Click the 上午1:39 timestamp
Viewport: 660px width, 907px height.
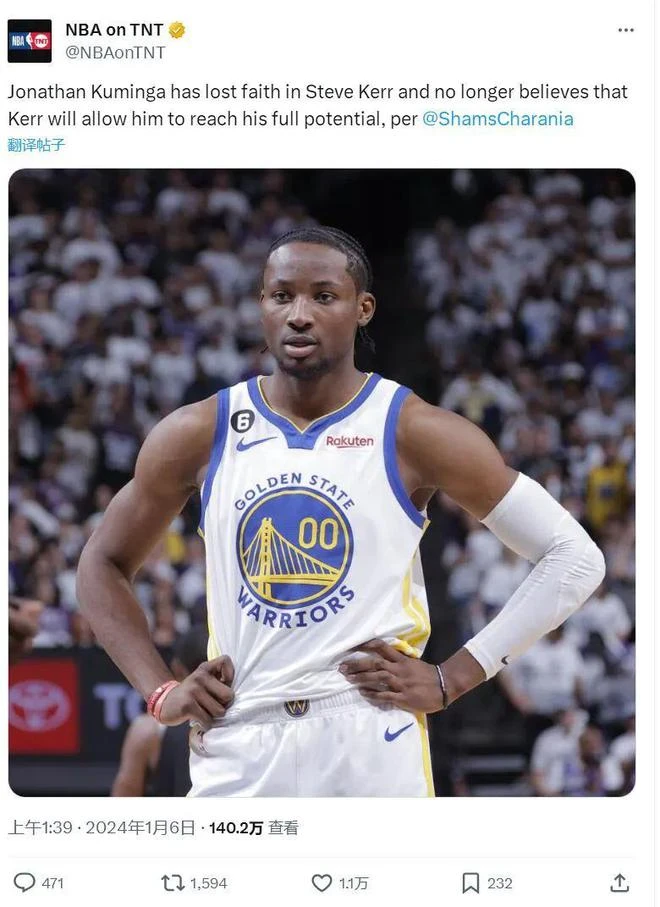click(40, 828)
